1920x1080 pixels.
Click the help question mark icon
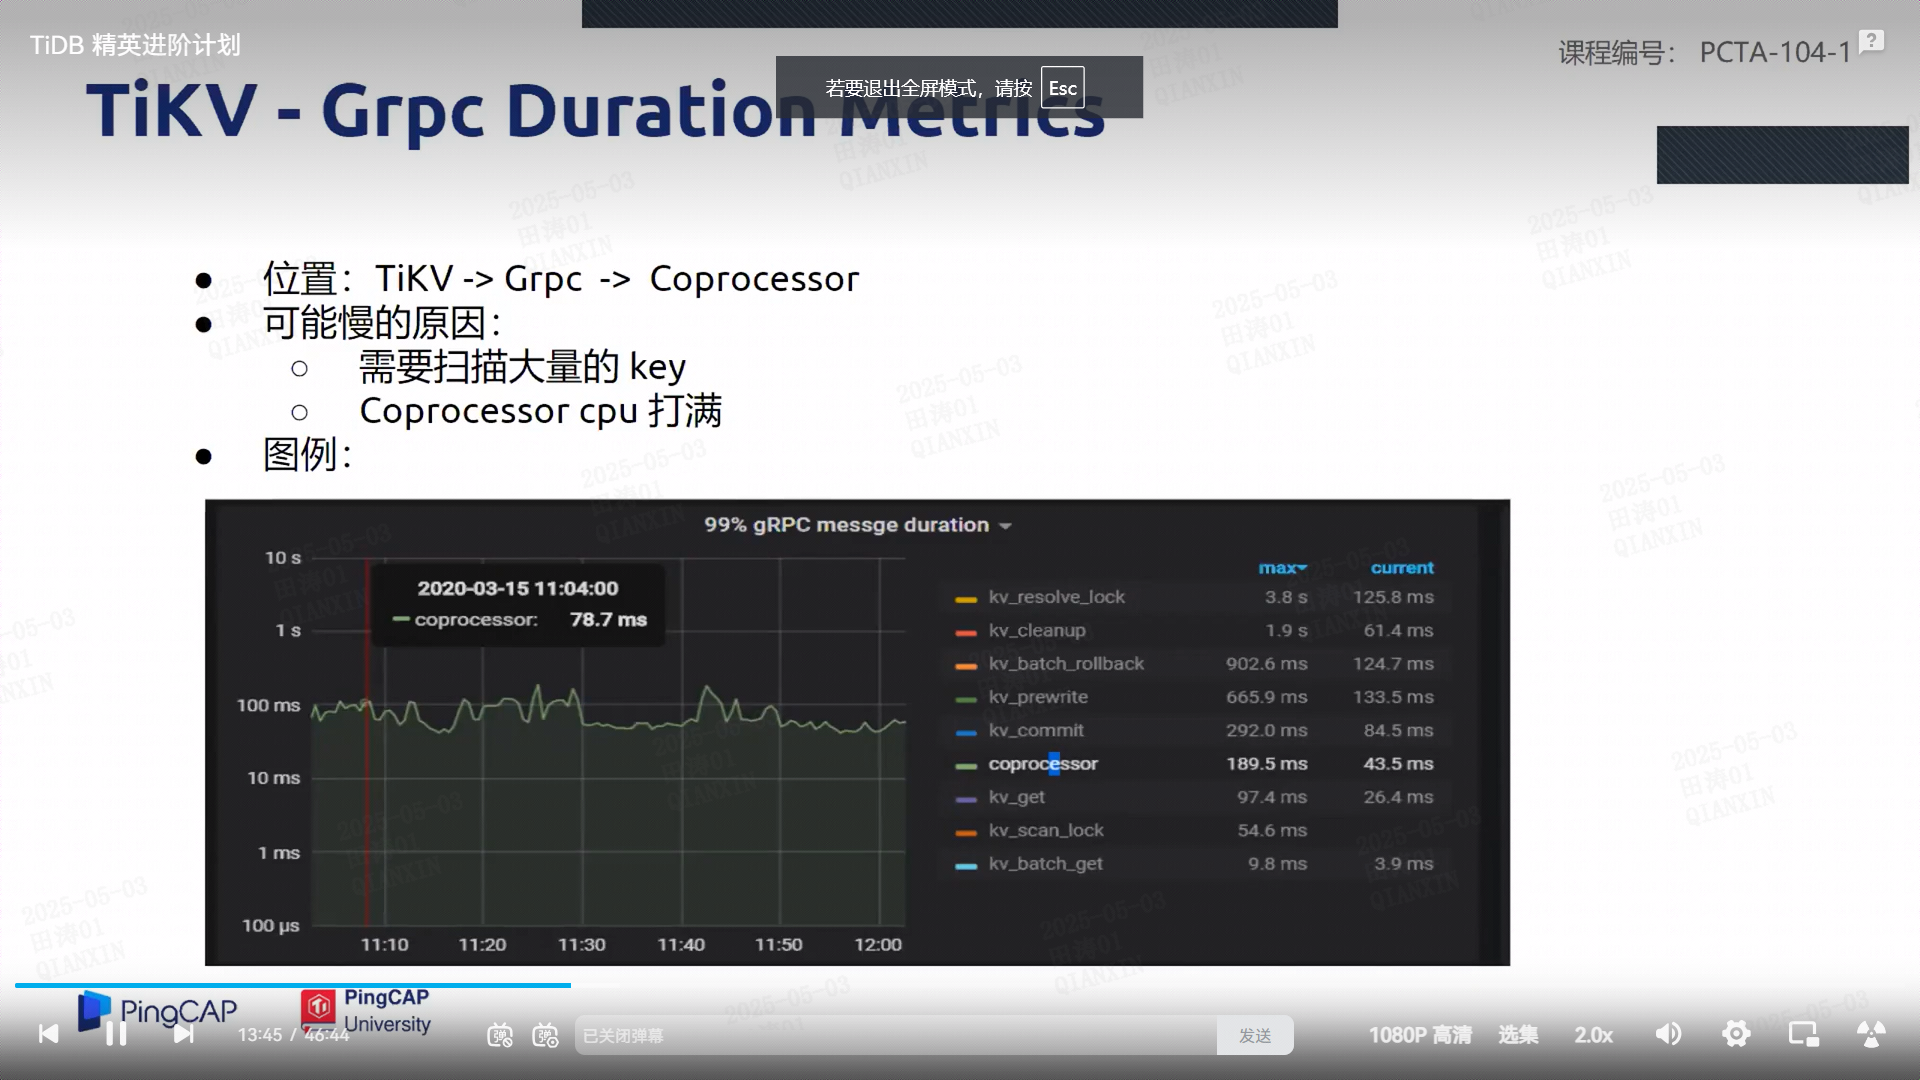[x=1871, y=41]
